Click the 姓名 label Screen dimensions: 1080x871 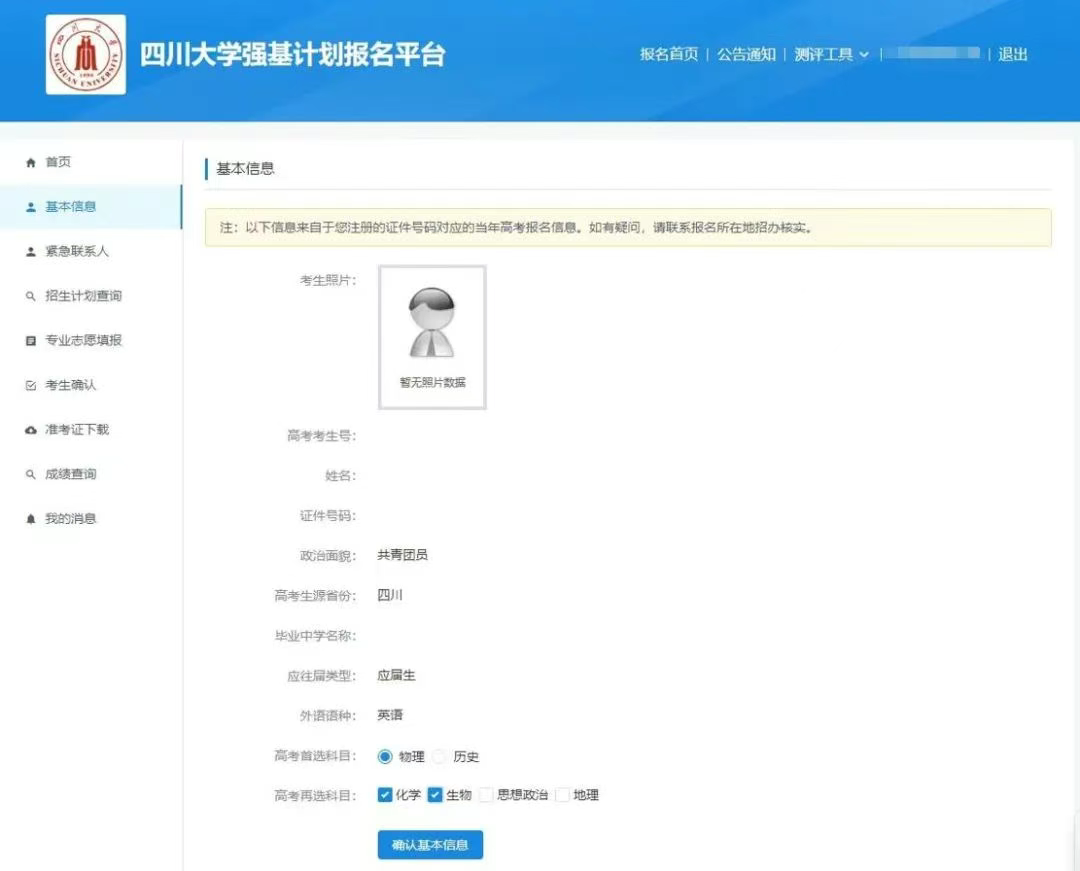point(340,476)
